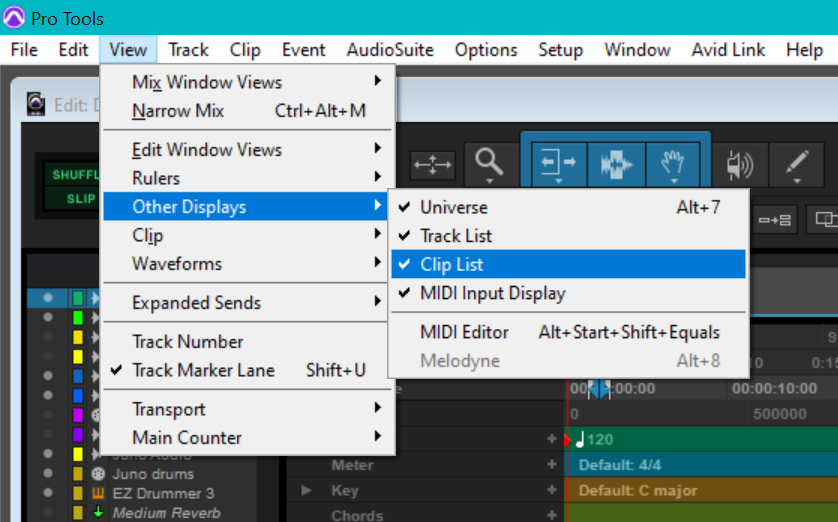Click the zoom toggle arrows icon
The image size is (838, 522).
(x=433, y=162)
